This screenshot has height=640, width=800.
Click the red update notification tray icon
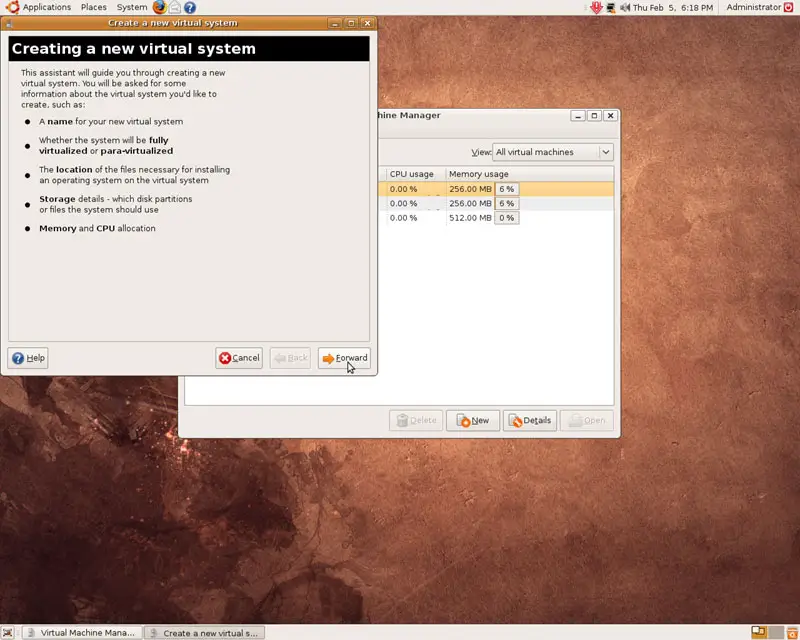597,7
